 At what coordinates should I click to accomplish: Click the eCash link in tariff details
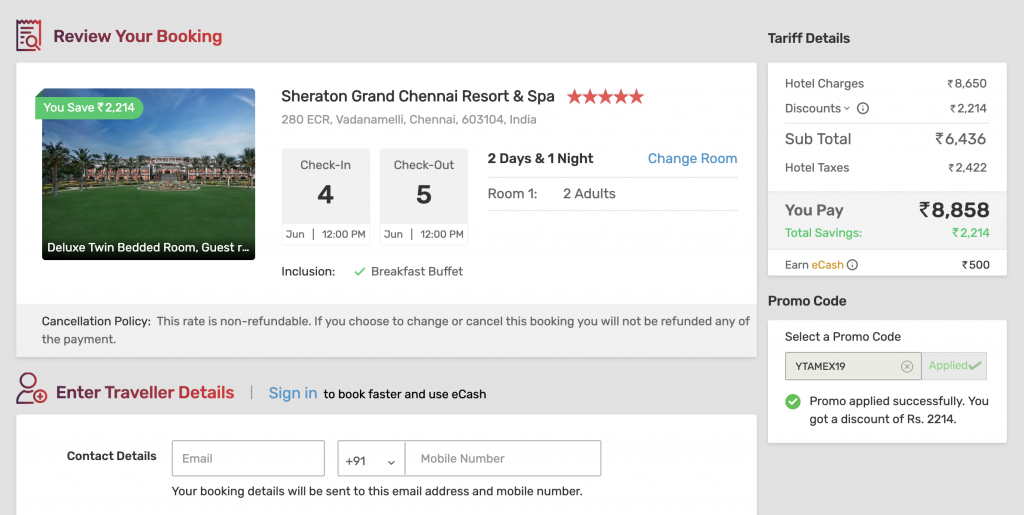pyautogui.click(x=827, y=265)
